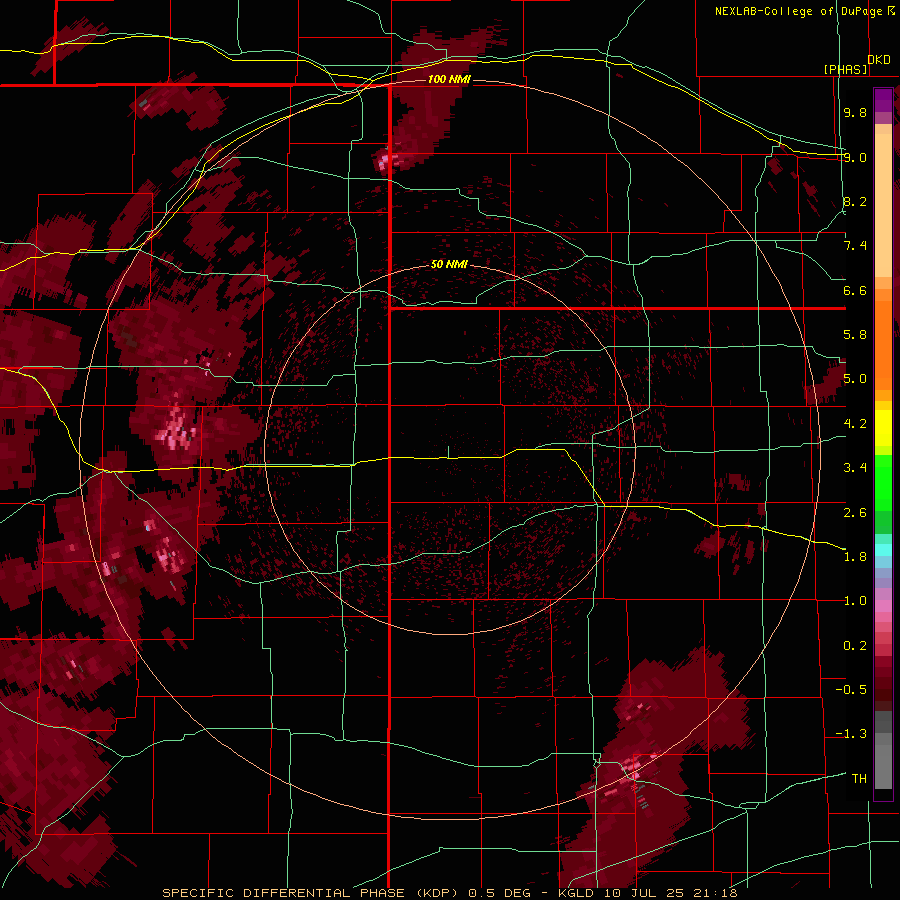Click the 9.0 value on the scale
Screen dimensions: 900x900
[x=855, y=157]
